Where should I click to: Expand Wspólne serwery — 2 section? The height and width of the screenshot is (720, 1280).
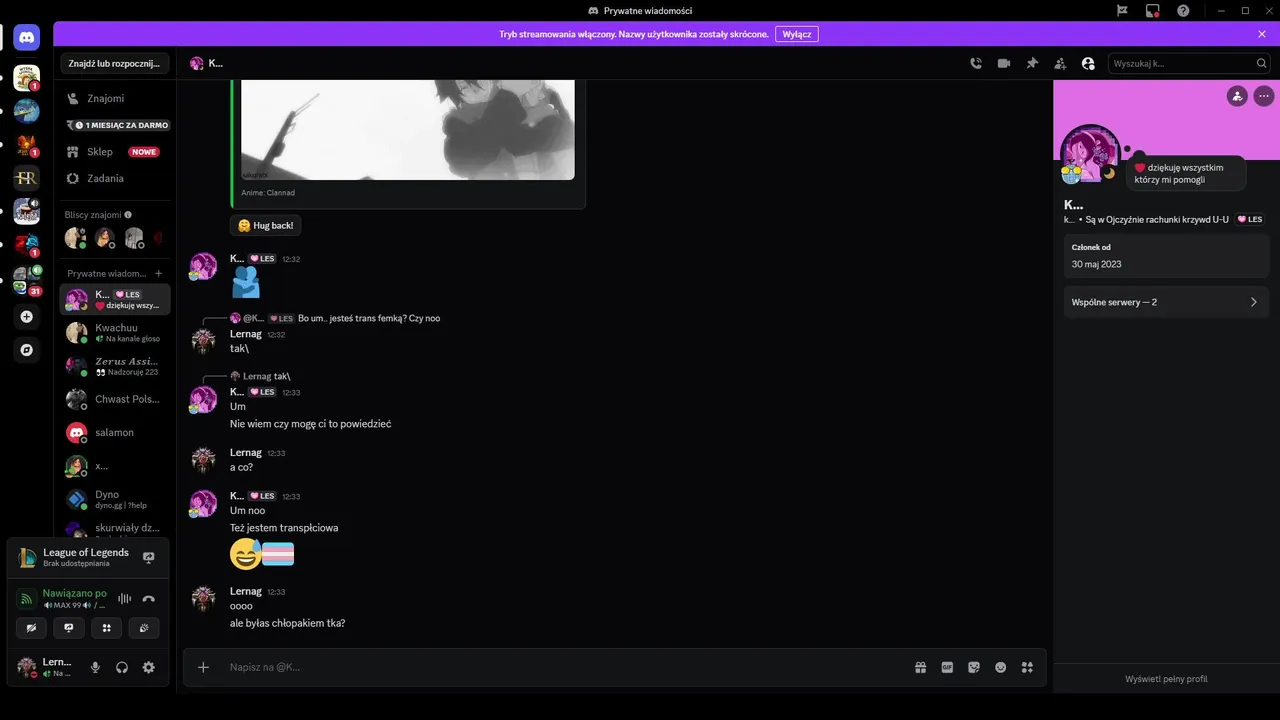[x=1166, y=302]
